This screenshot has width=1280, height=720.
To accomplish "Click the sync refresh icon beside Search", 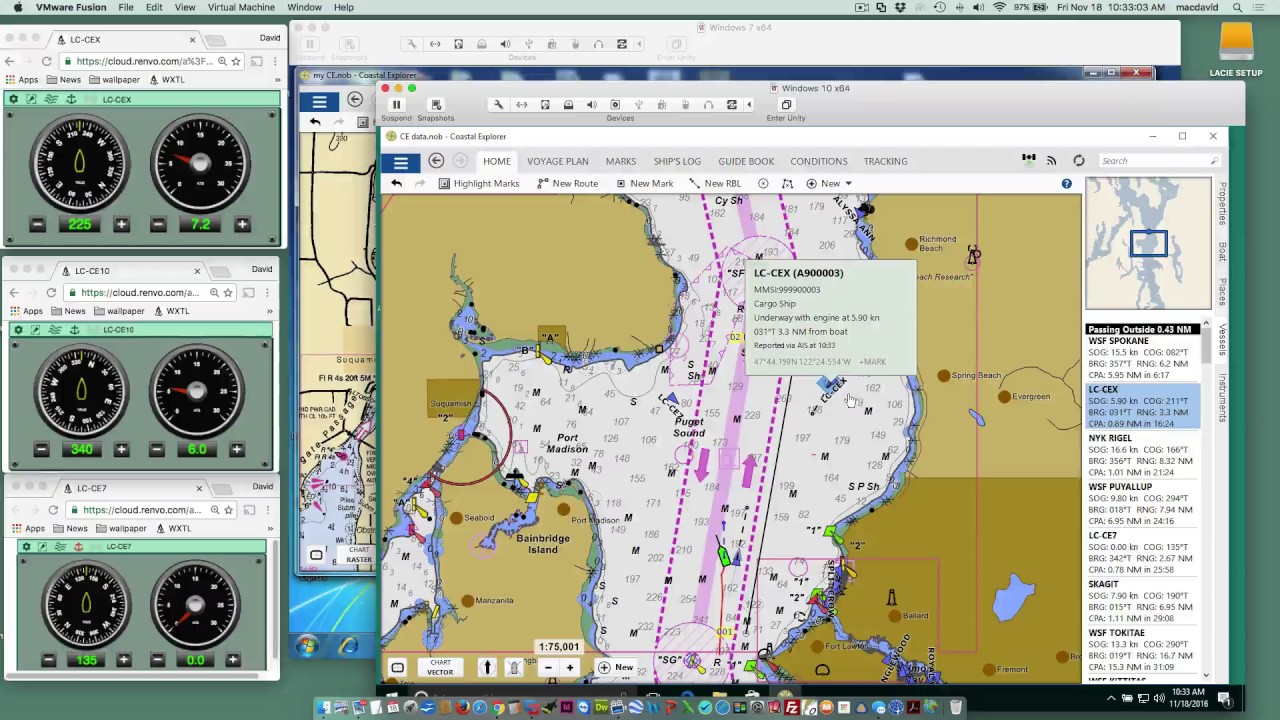I will (1078, 161).
